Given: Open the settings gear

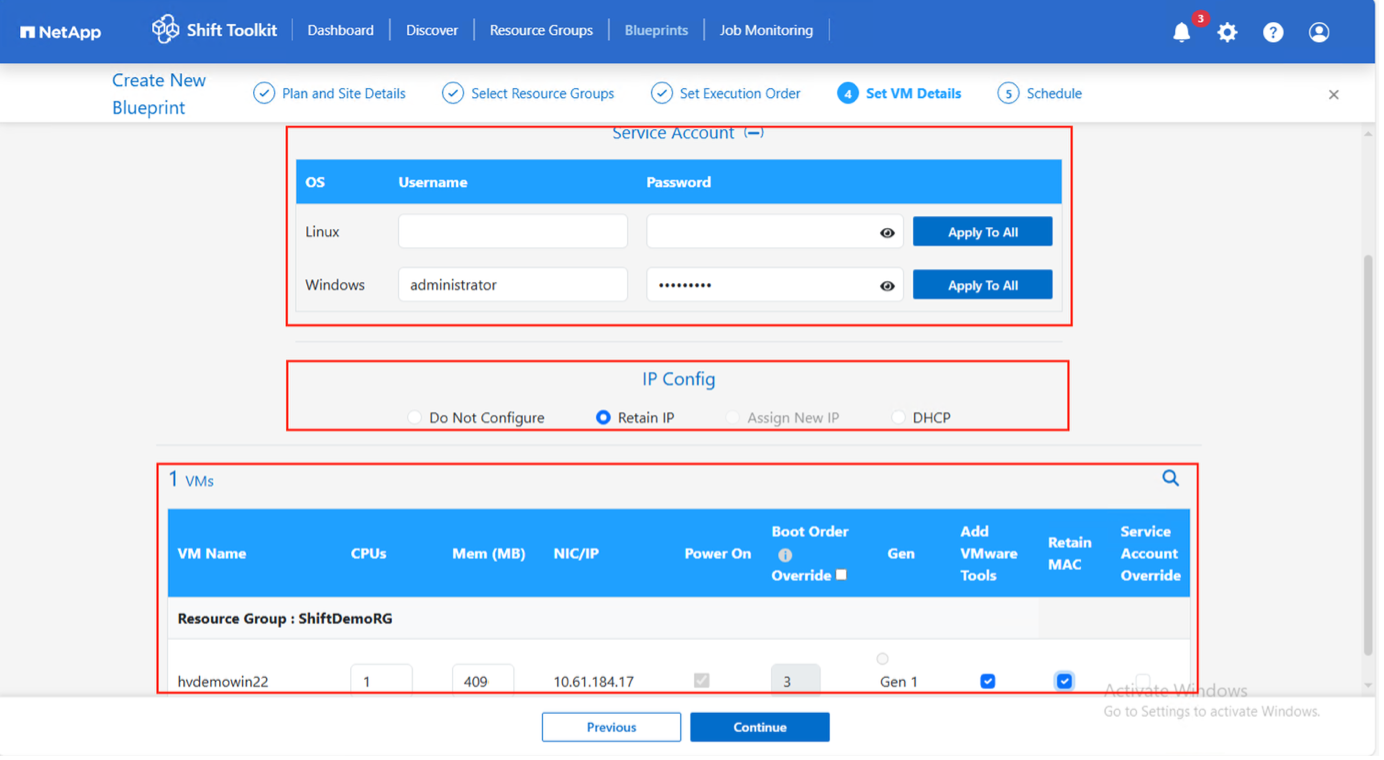Looking at the screenshot, I should point(1227,32).
